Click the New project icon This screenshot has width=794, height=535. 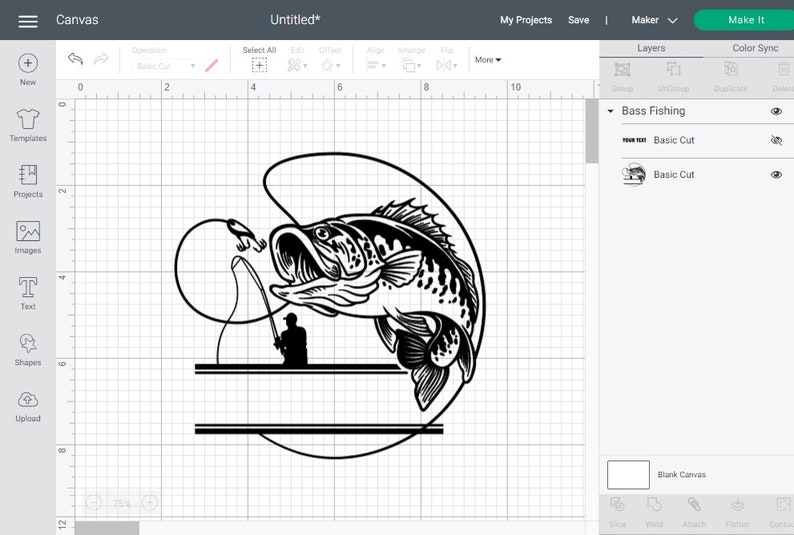coord(28,63)
